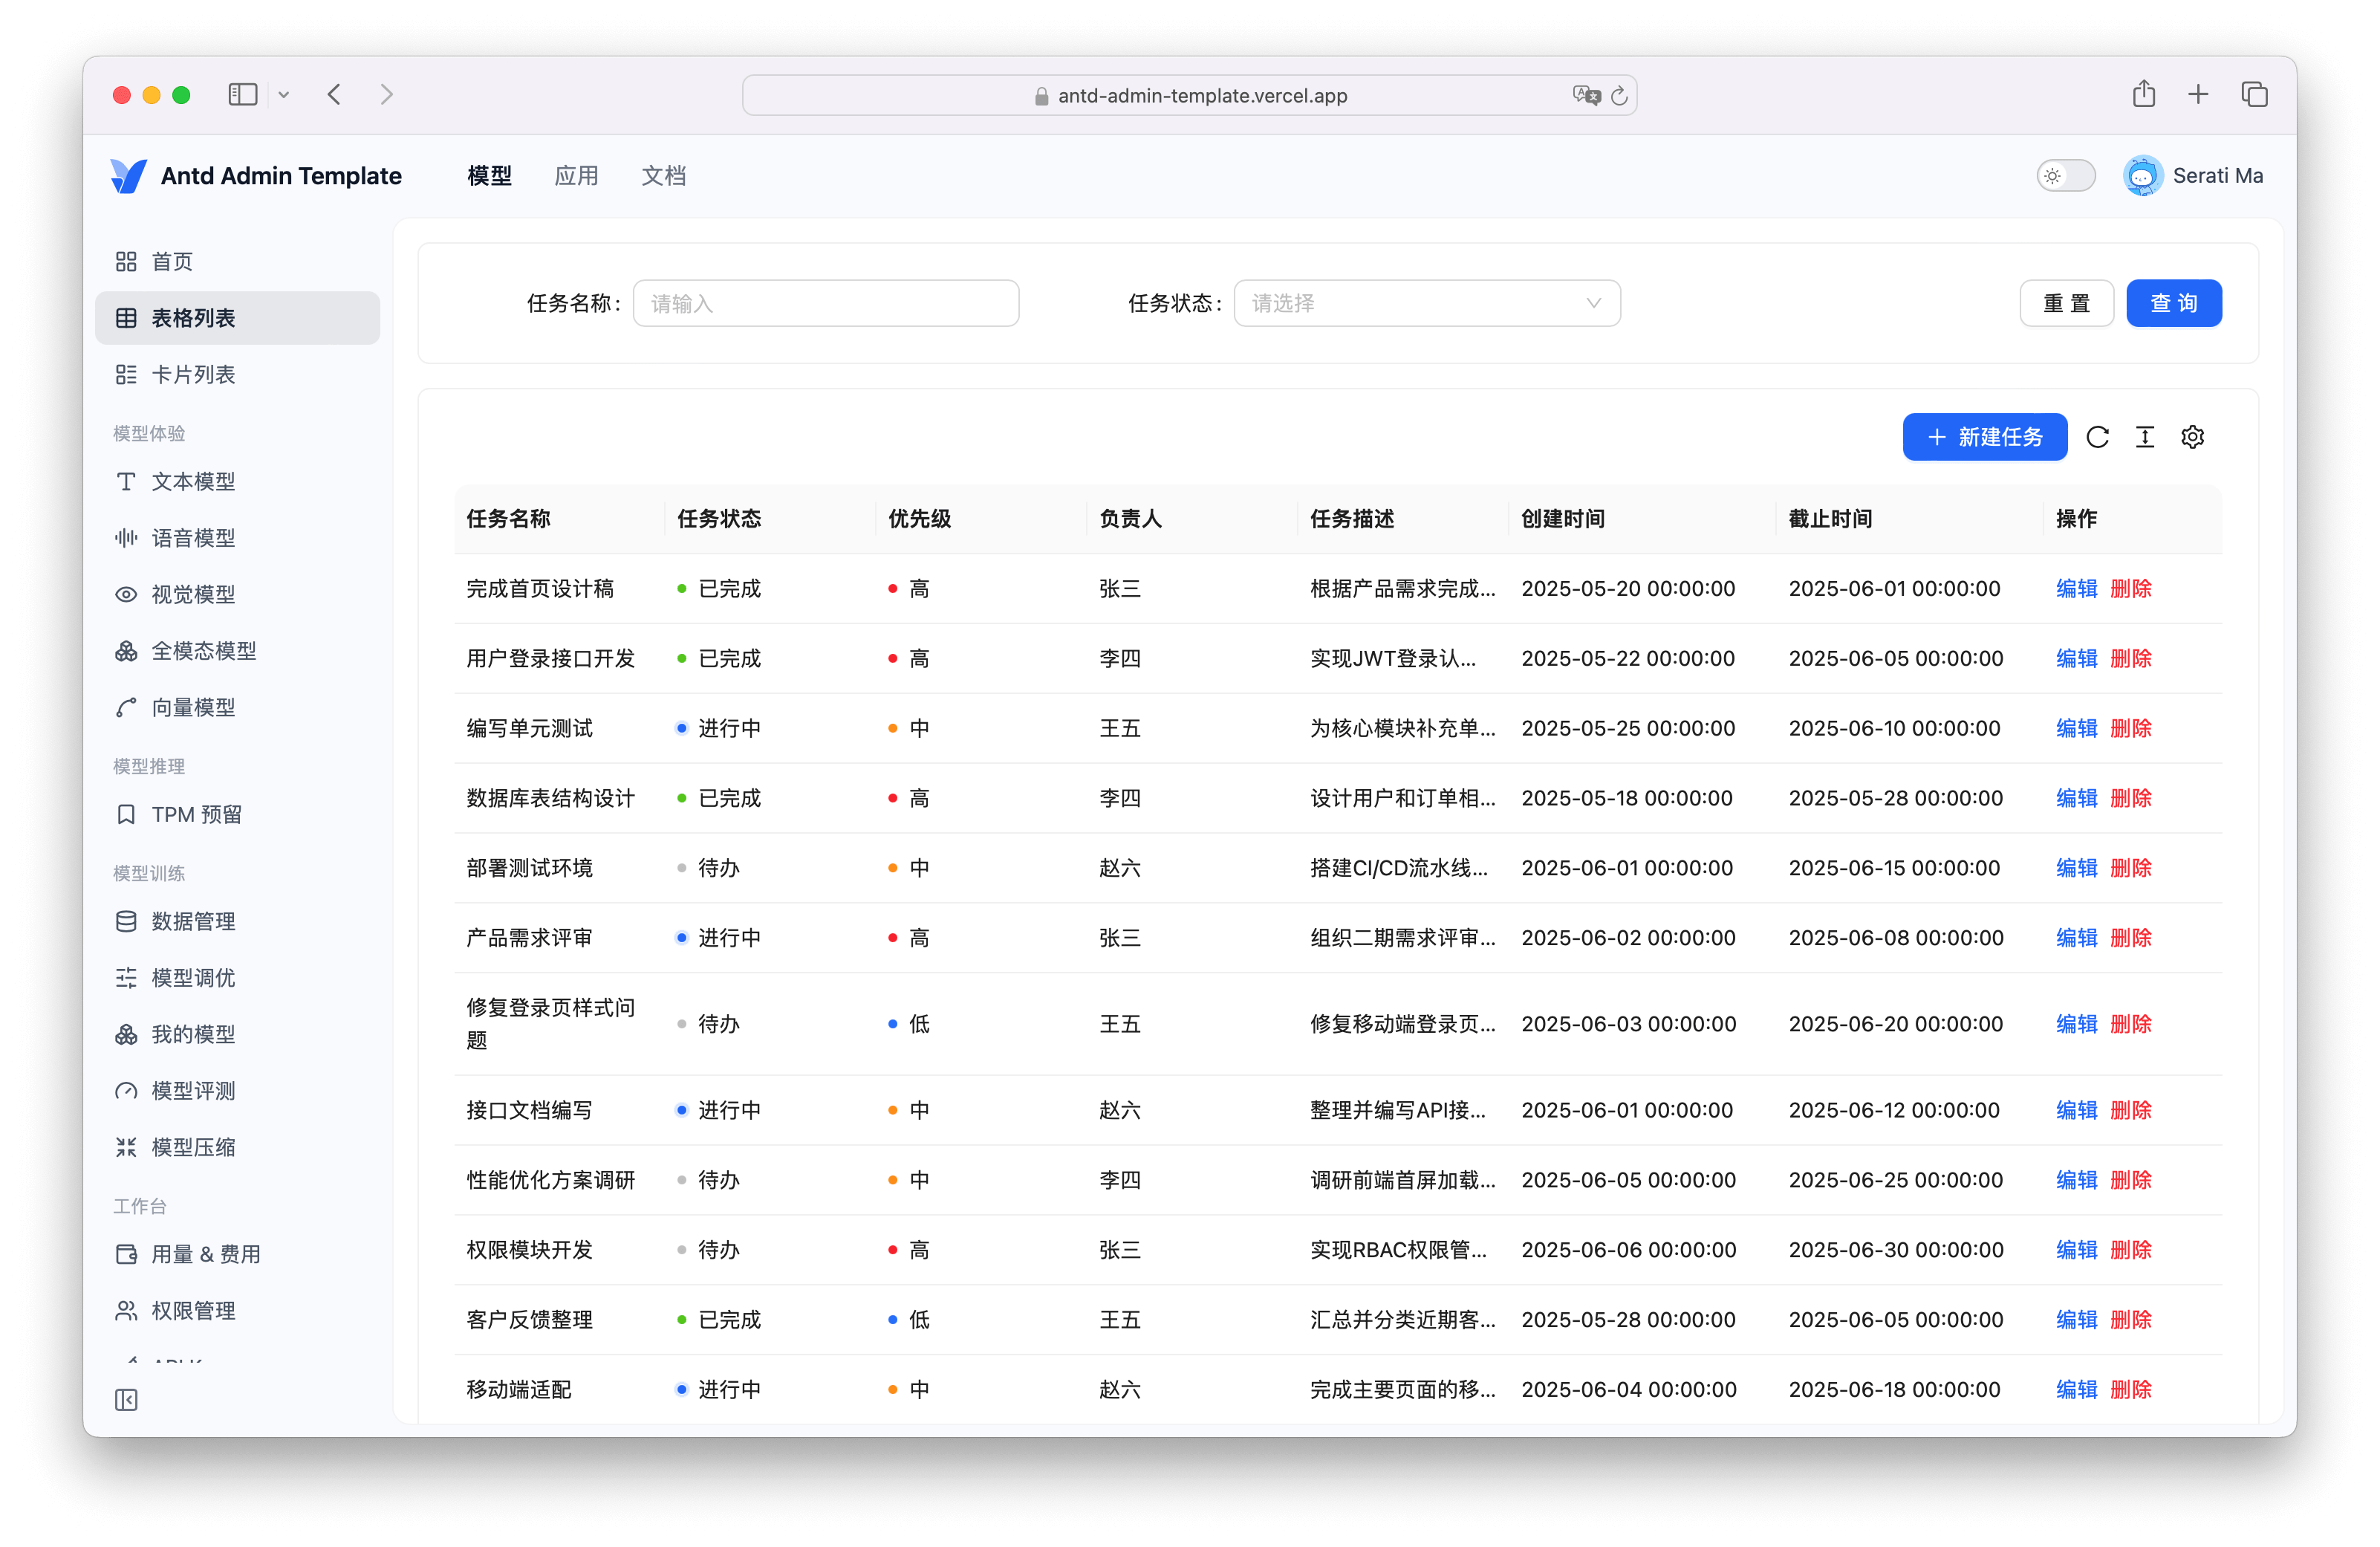Open table density (row height) icon
Viewport: 2380px width, 1547px height.
[x=2145, y=437]
